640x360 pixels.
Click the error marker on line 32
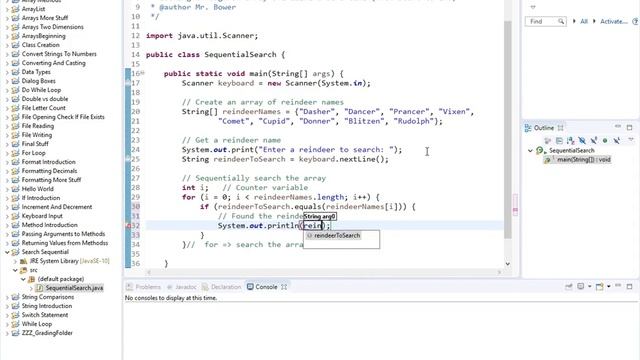[128, 226]
